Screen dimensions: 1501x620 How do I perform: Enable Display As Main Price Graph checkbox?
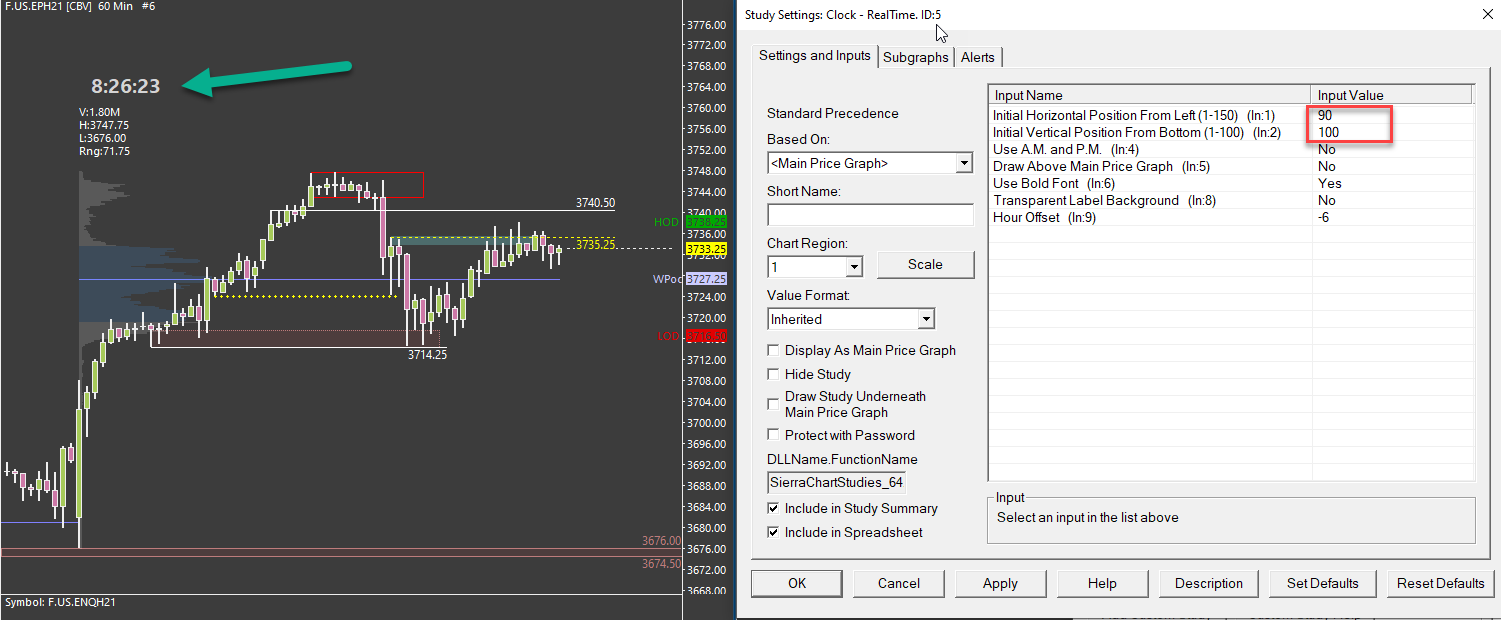774,351
